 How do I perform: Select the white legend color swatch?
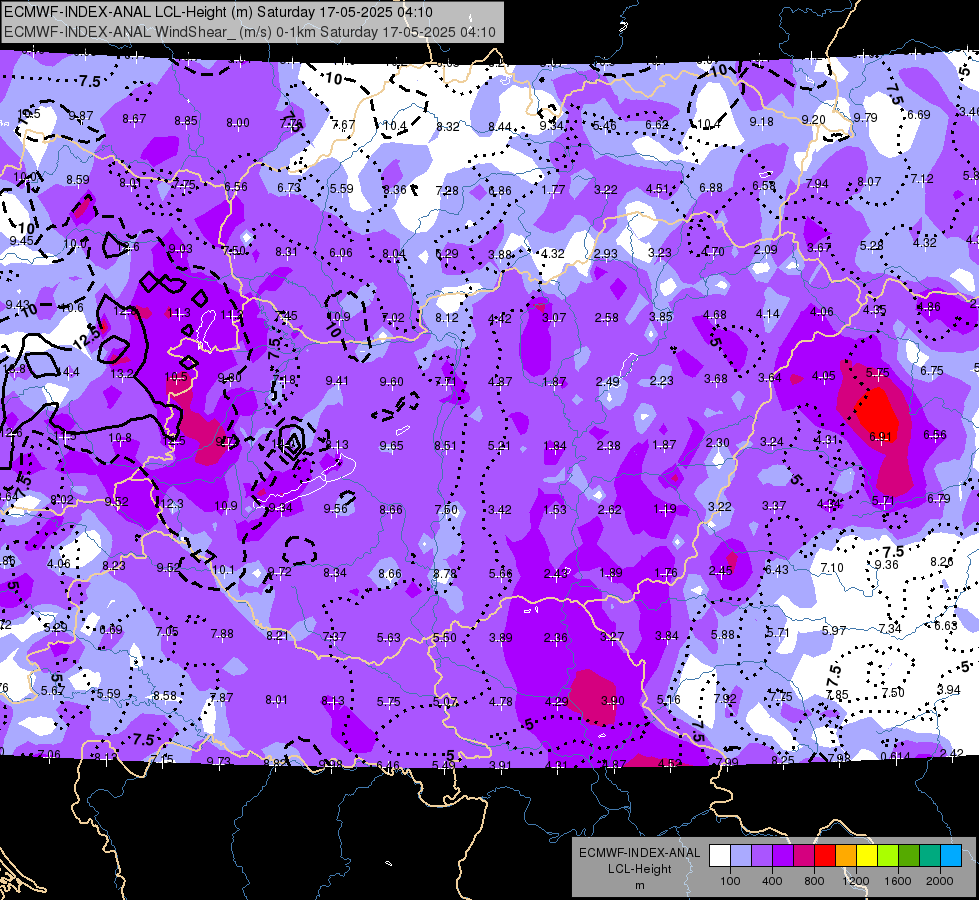coord(719,856)
